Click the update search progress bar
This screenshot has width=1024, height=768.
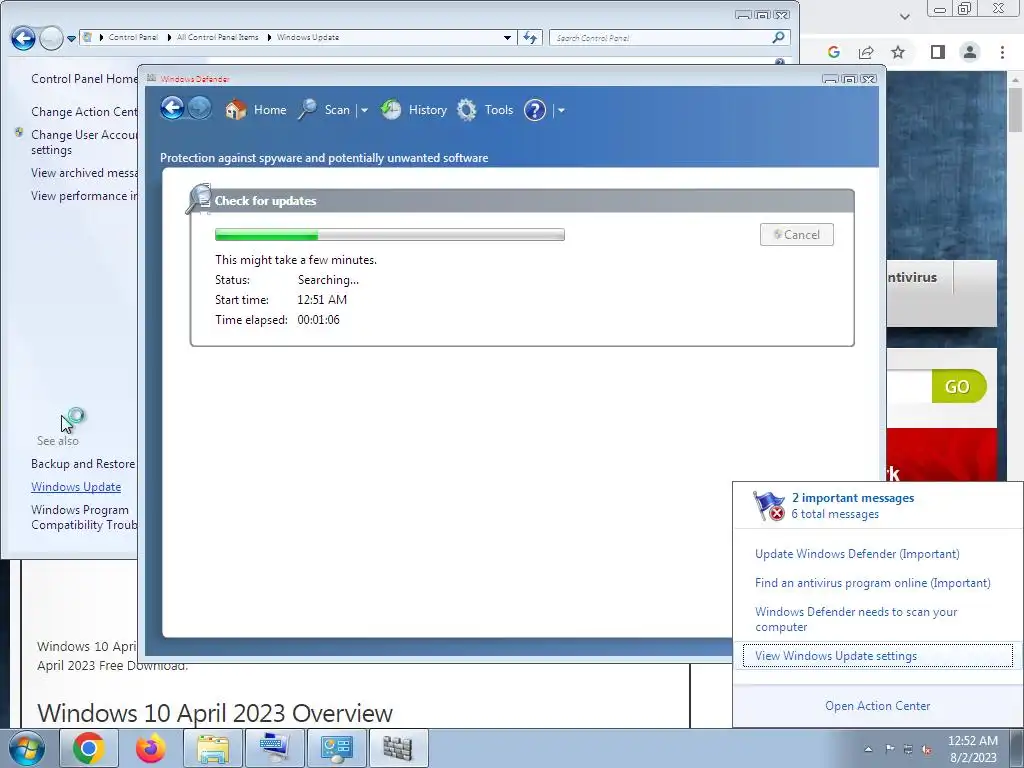tap(390, 235)
